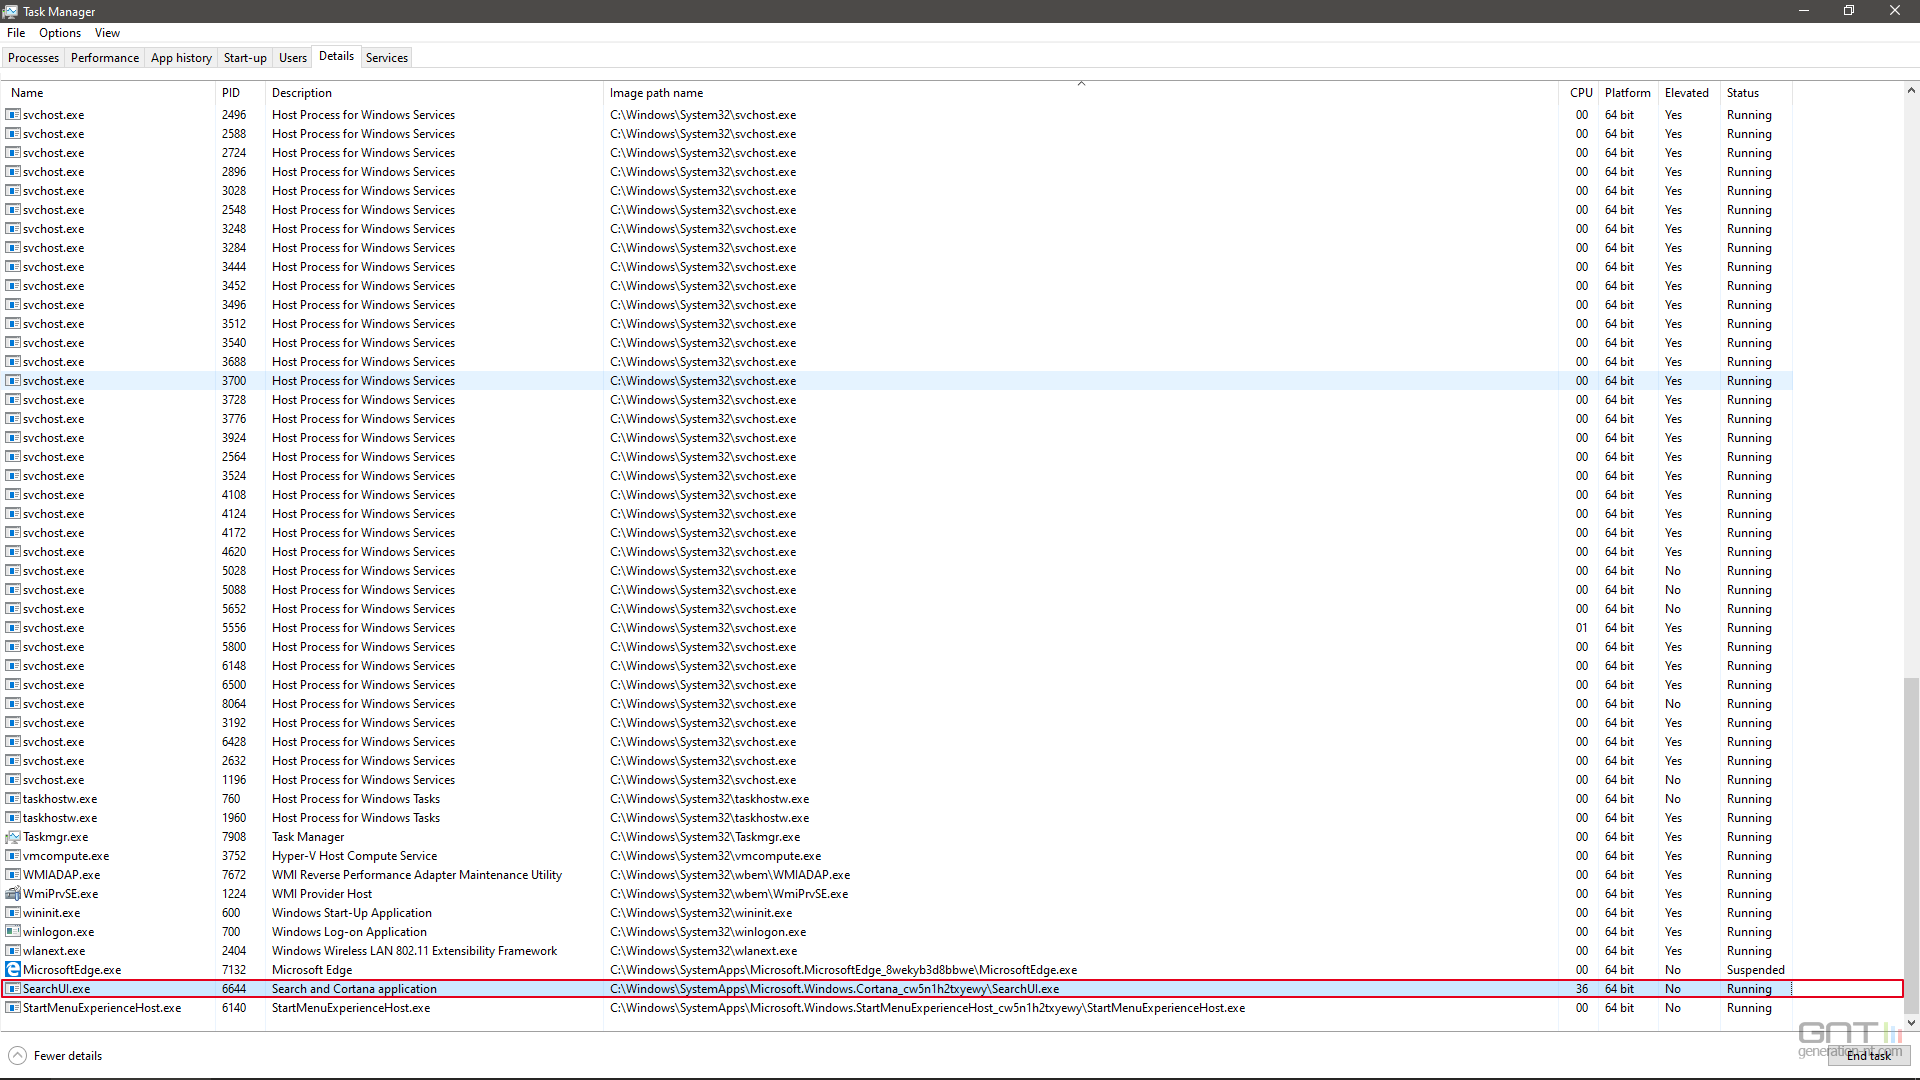Click CPU value 36 for SearchUI.exe
1920x1080 pixels.
1582,989
